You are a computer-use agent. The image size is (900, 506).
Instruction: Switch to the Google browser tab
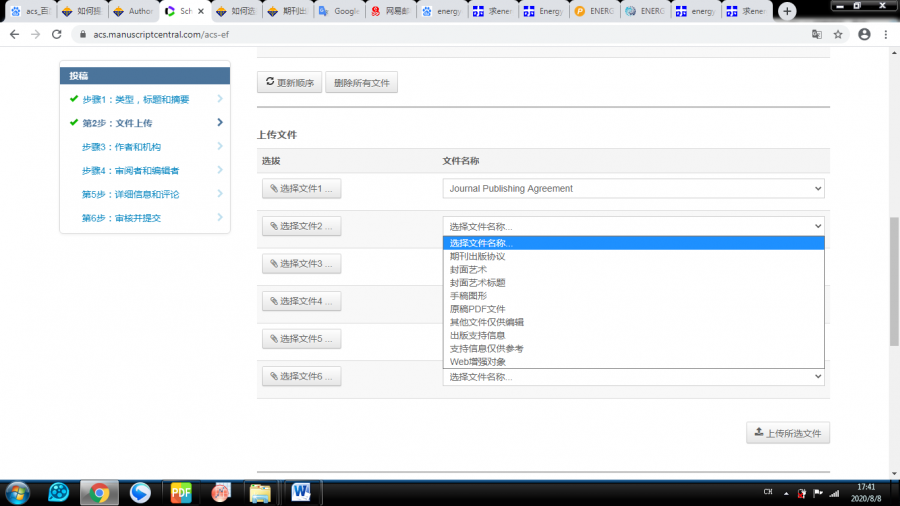coord(340,11)
